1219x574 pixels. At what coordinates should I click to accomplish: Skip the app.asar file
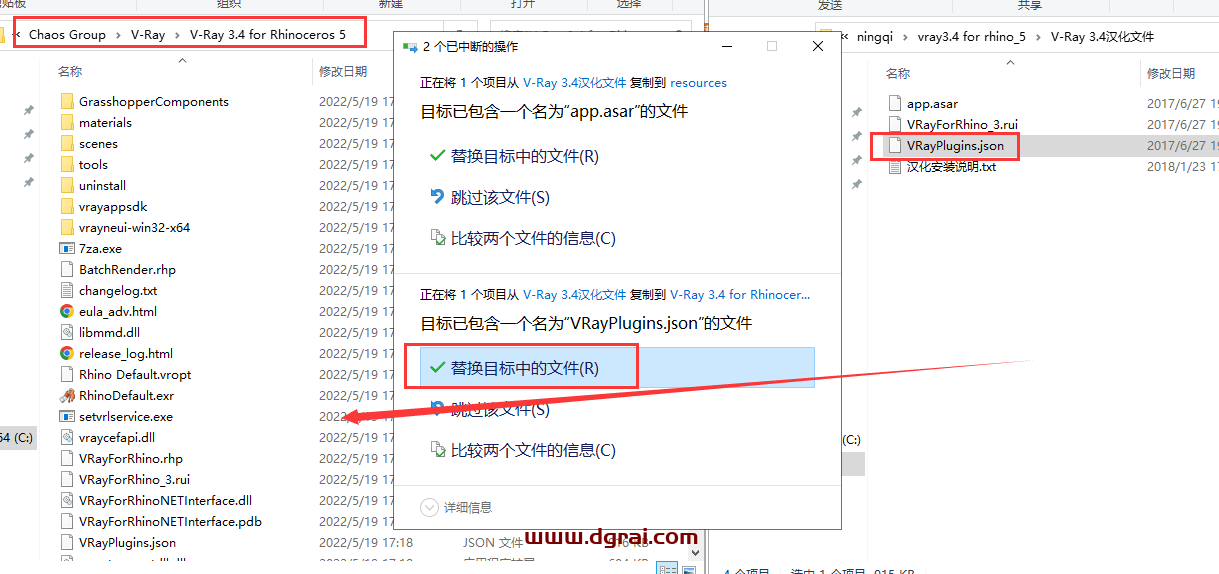click(x=500, y=198)
